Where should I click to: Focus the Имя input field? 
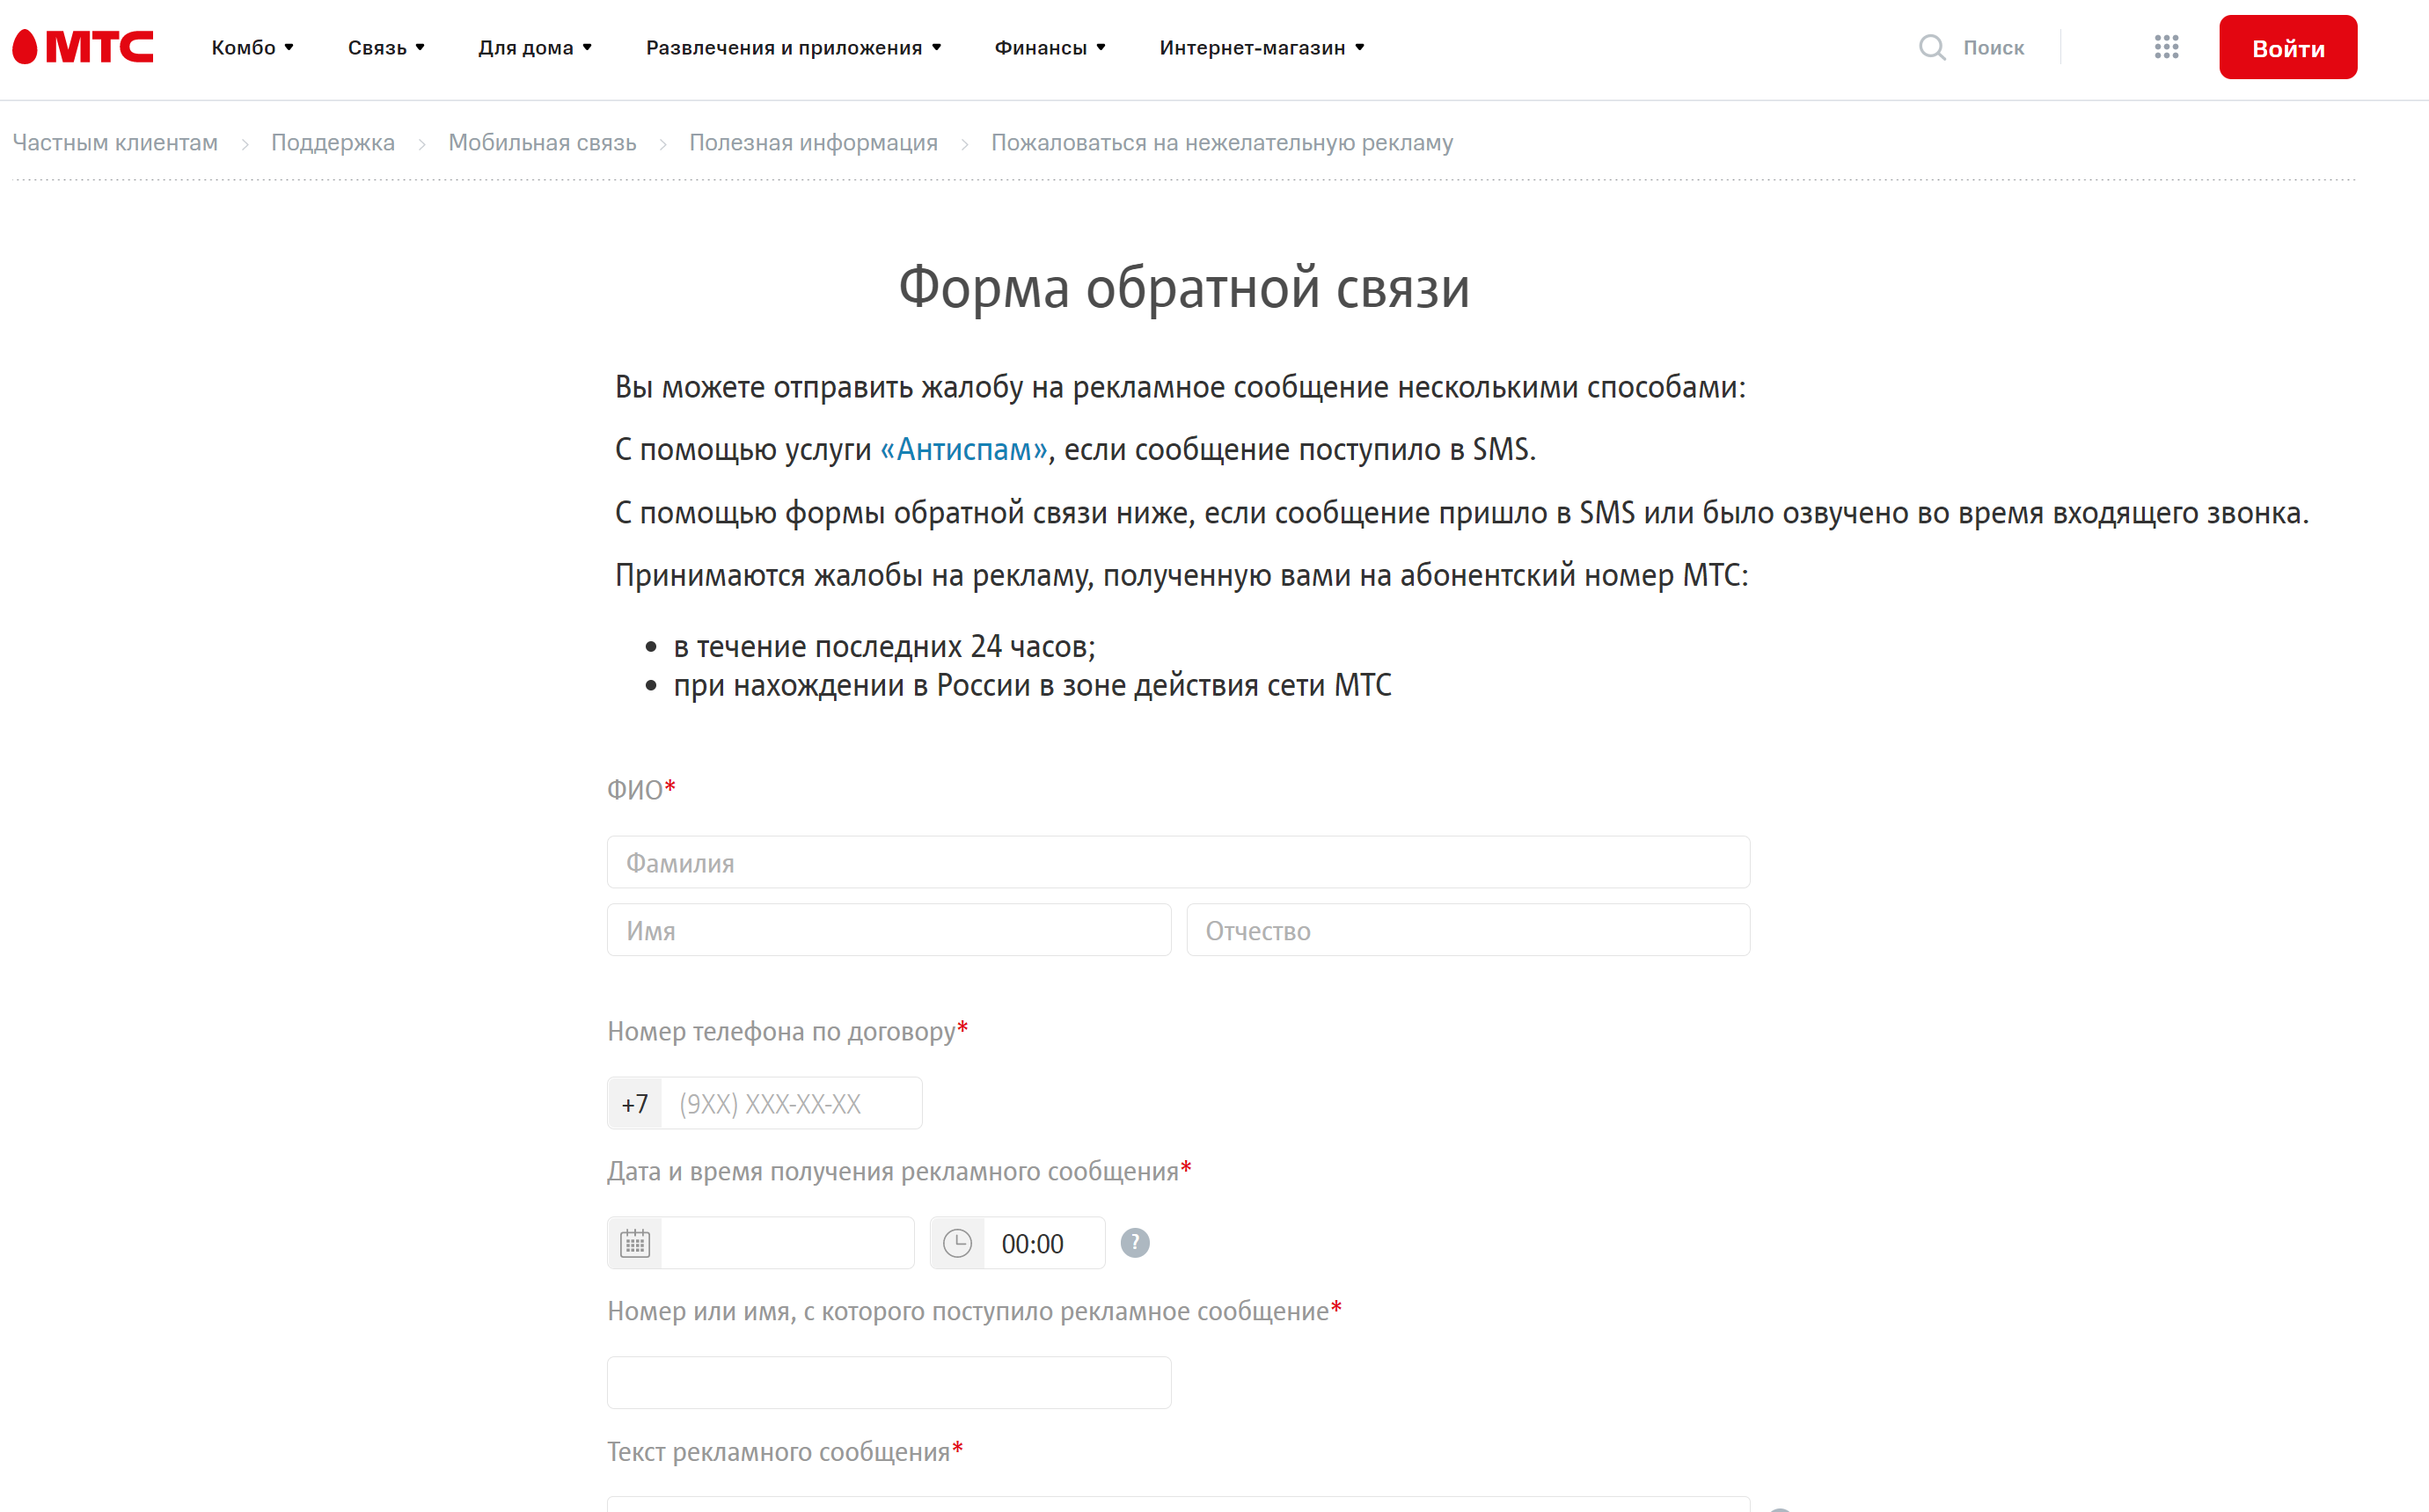tap(889, 930)
